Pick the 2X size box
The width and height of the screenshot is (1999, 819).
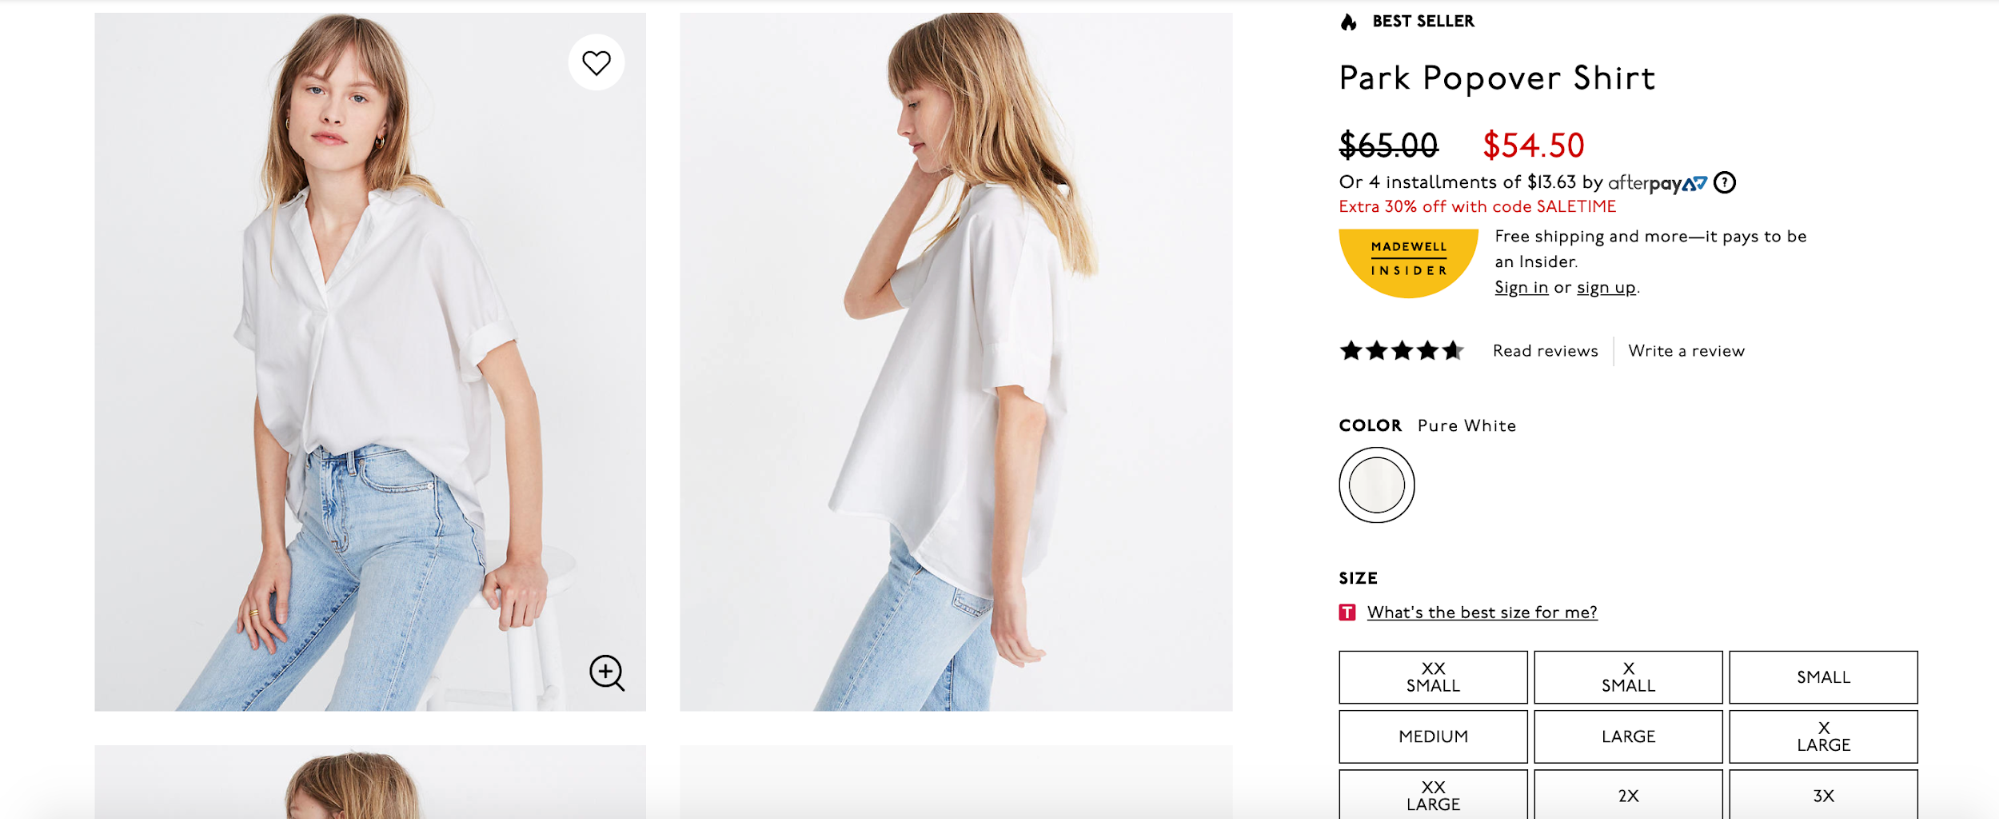(1628, 795)
